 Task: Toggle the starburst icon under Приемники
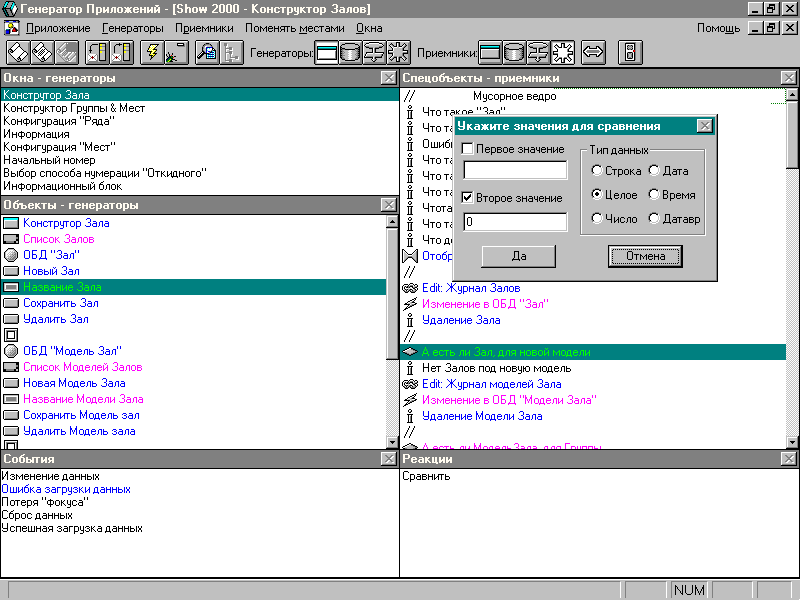click(x=563, y=52)
